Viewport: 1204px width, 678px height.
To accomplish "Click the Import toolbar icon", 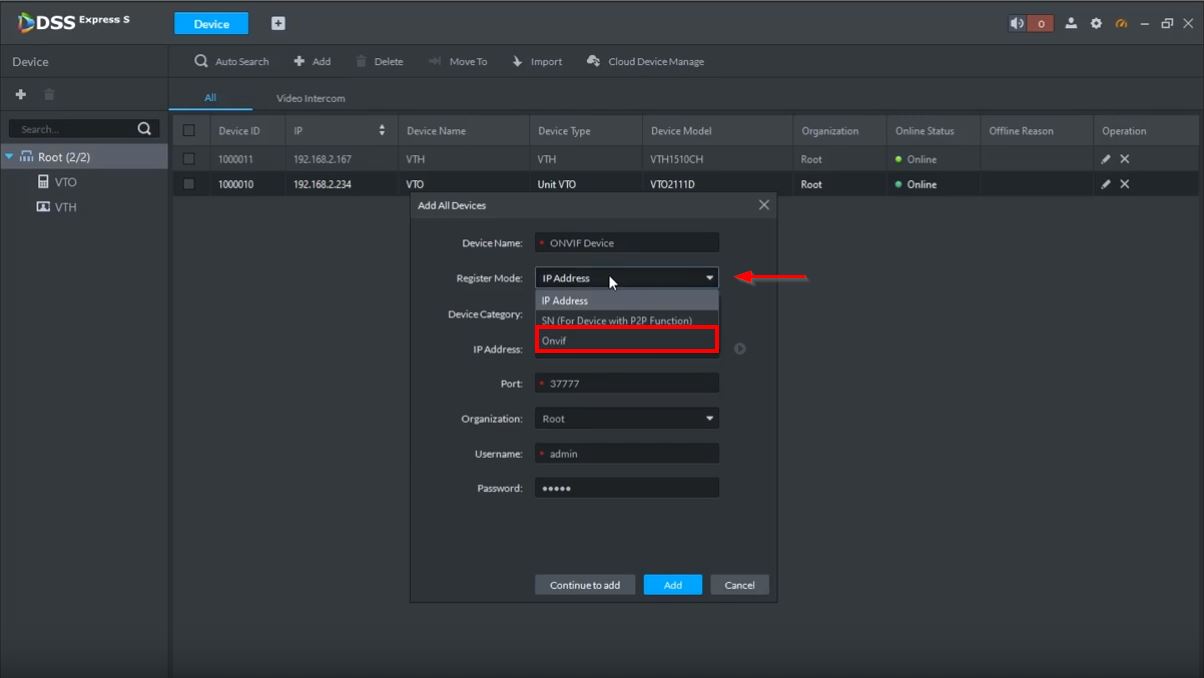I will click(x=518, y=61).
